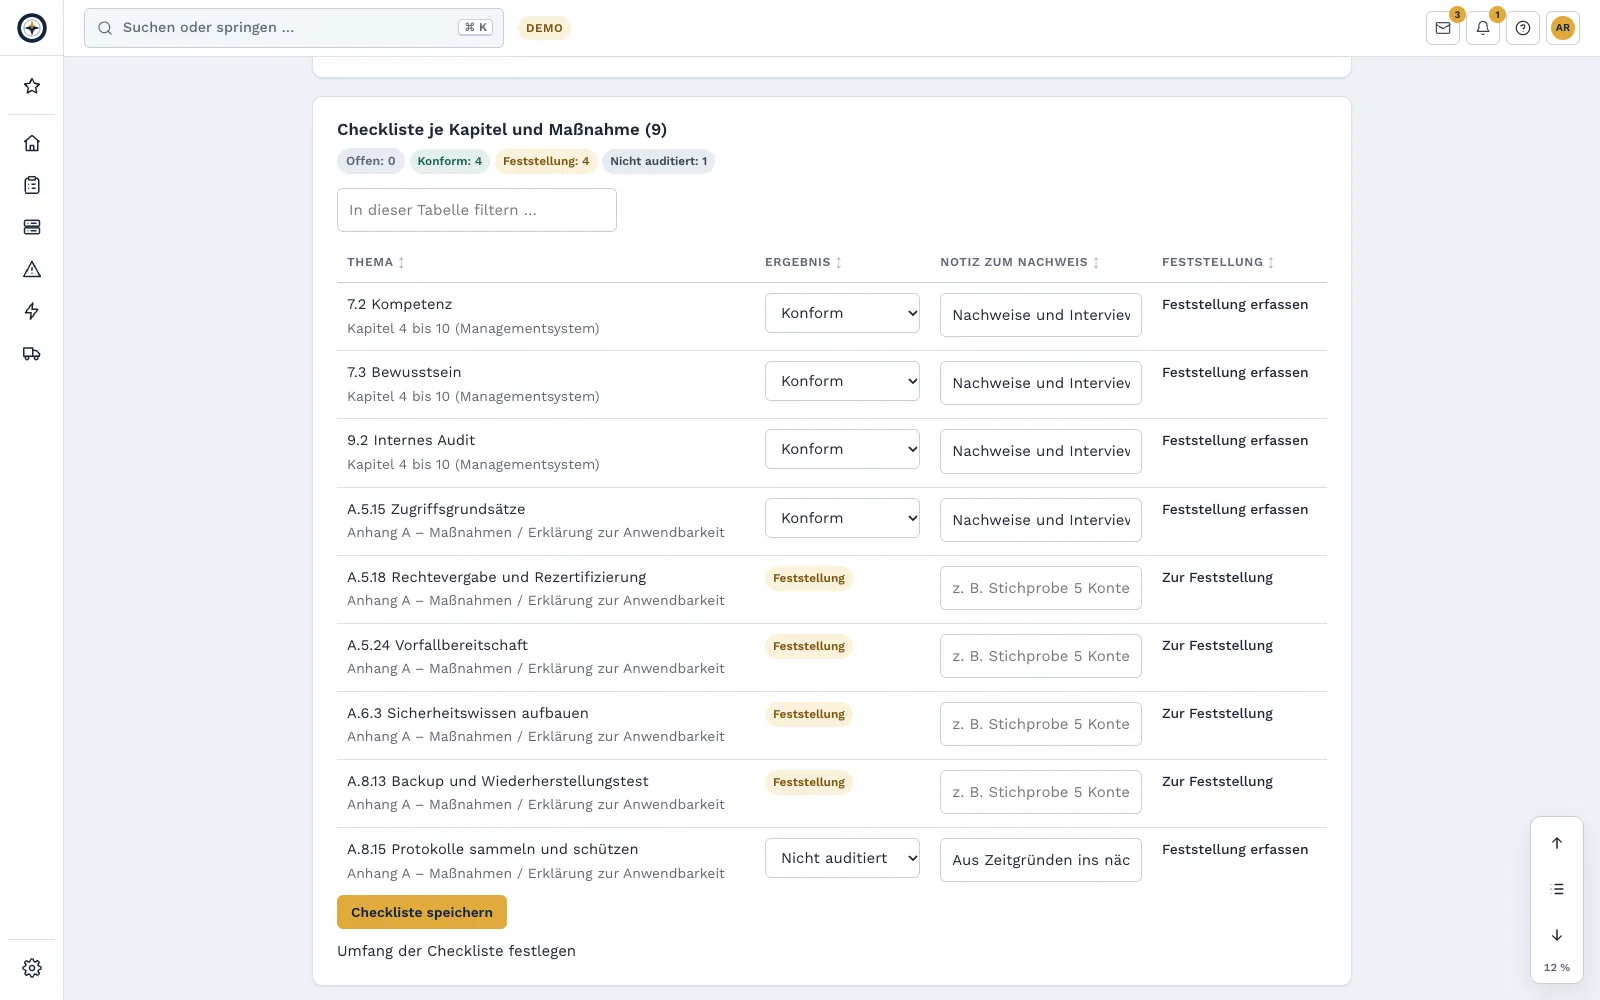
Task: Open the truck sidebar icon
Action: click(x=32, y=353)
